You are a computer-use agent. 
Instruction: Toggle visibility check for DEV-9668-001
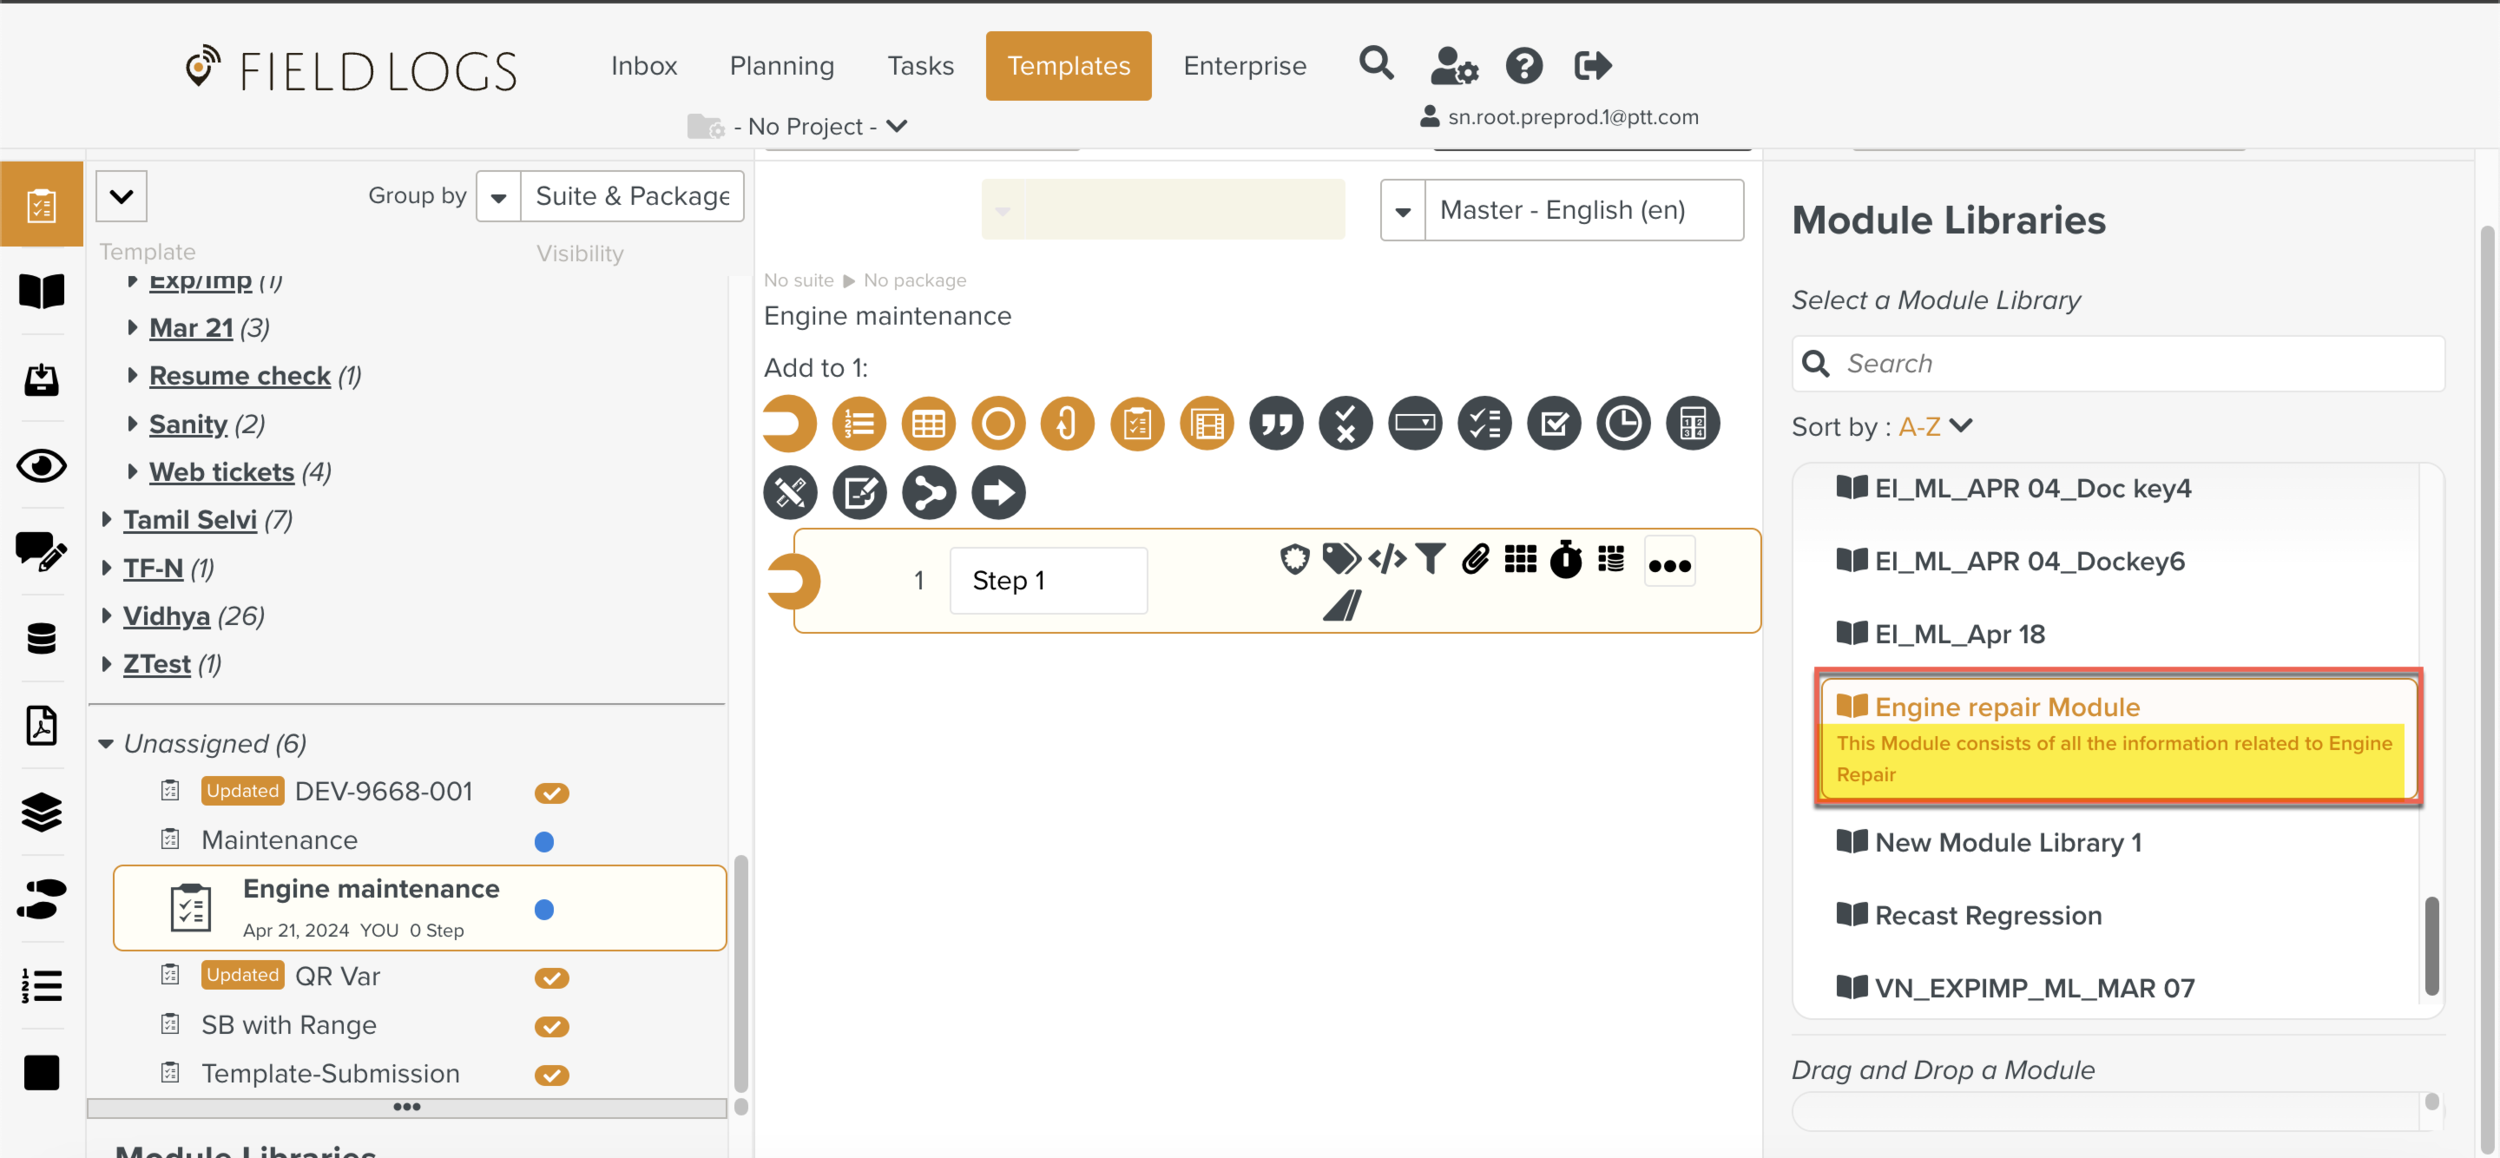(551, 793)
